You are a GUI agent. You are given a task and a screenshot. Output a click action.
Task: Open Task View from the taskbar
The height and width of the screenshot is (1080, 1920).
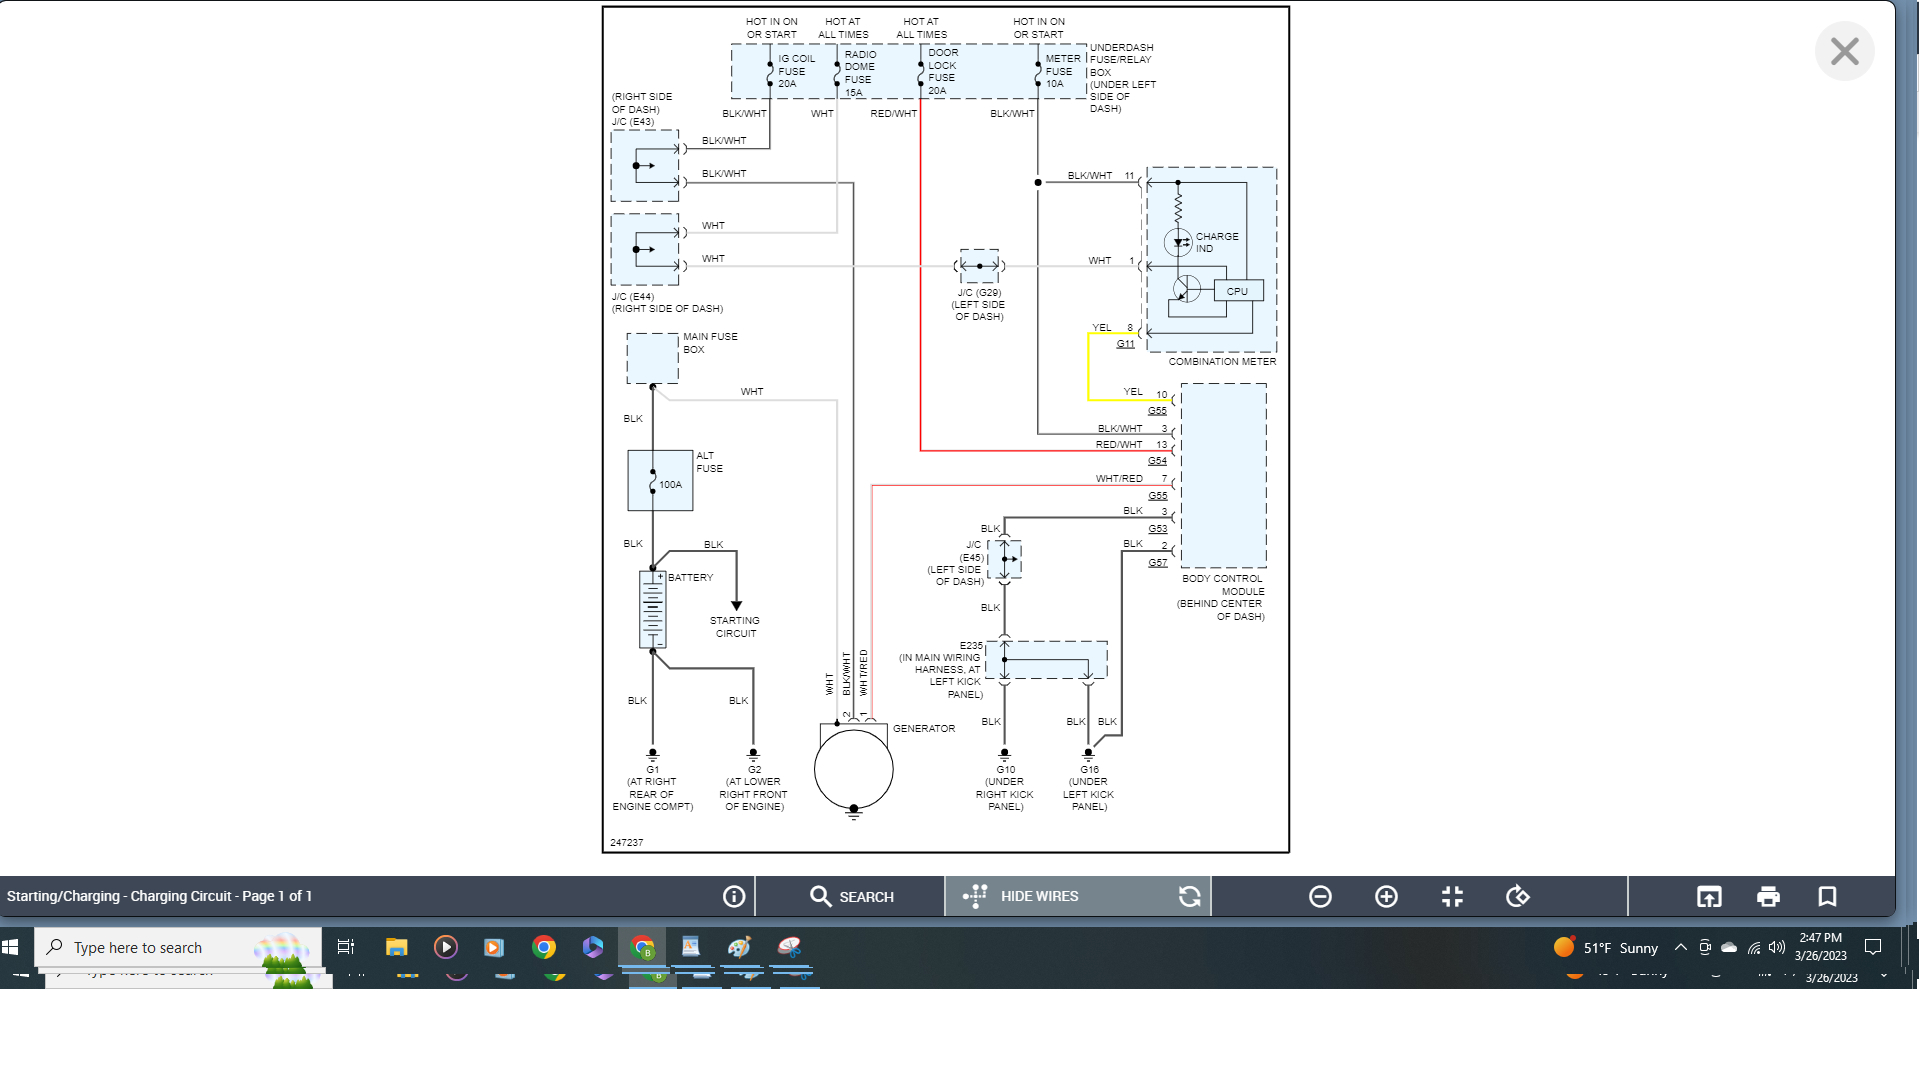pos(346,948)
